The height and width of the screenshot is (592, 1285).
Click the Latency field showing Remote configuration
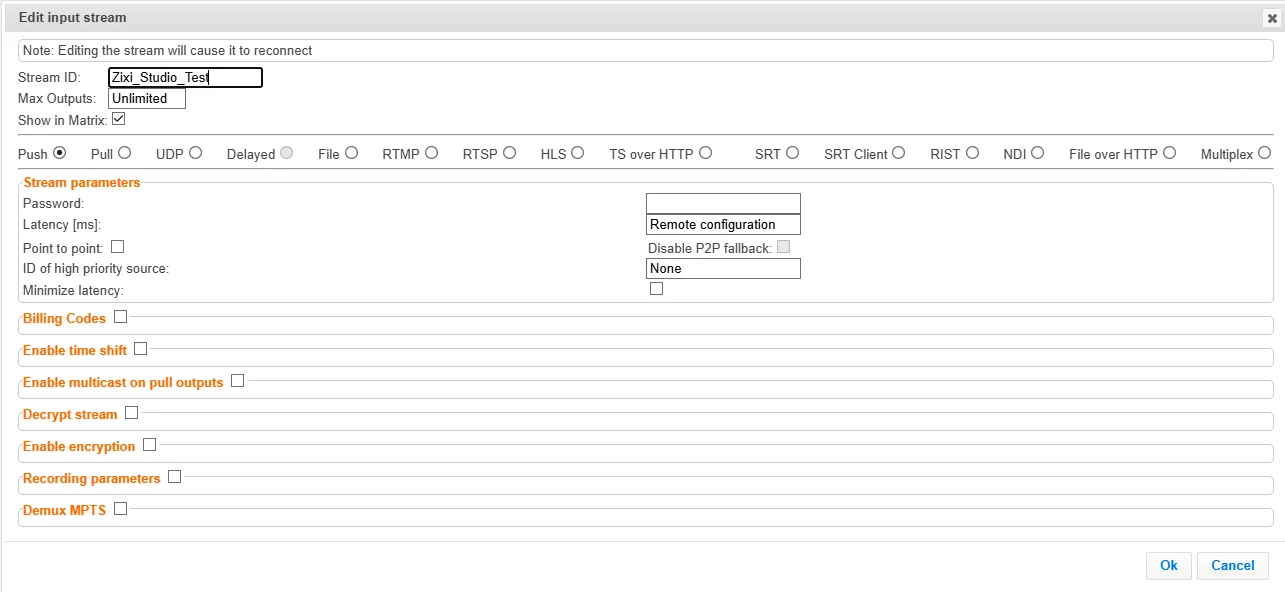point(723,225)
